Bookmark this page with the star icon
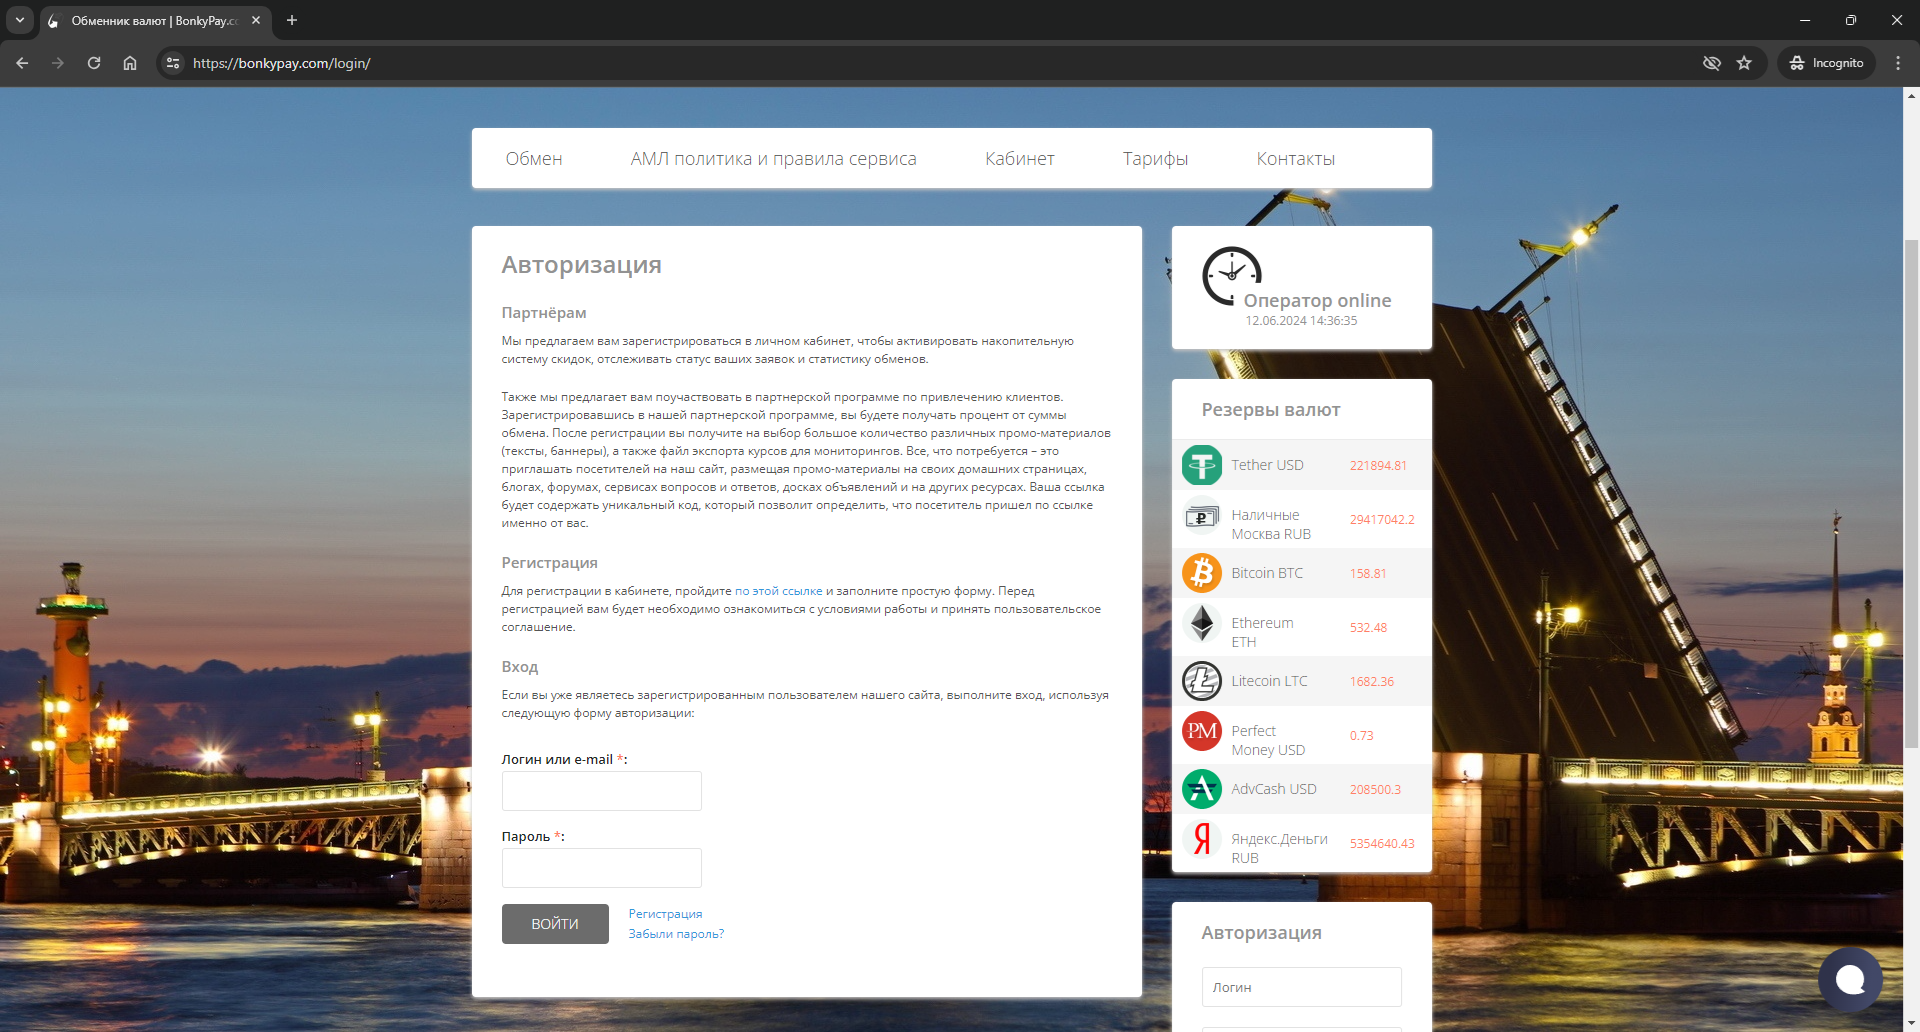The width and height of the screenshot is (1920, 1032). click(1744, 63)
